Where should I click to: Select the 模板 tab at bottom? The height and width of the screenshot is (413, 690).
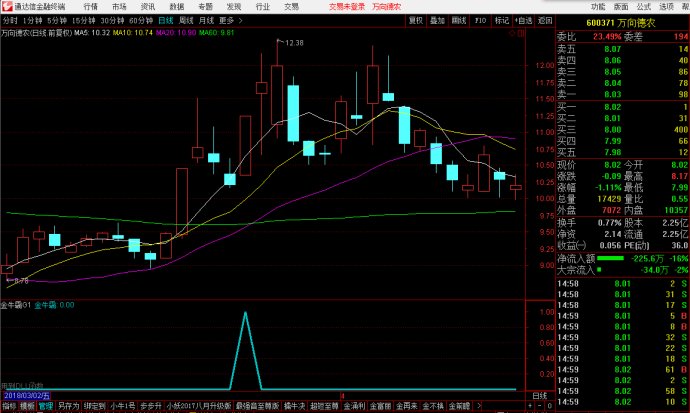click(x=27, y=406)
